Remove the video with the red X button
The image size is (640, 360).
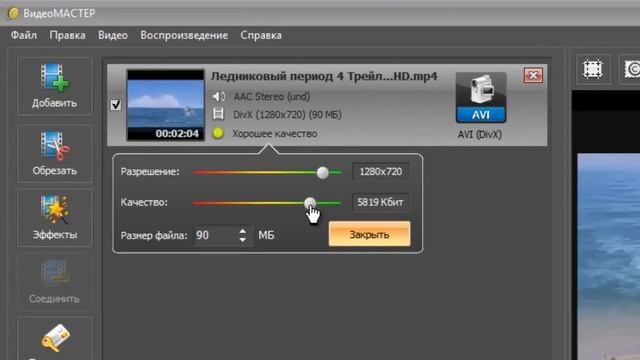click(533, 76)
